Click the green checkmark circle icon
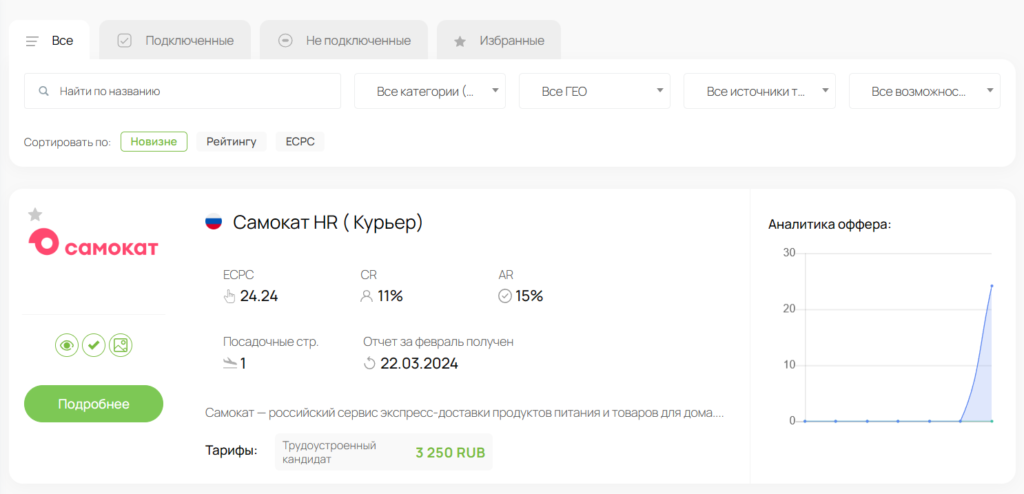 click(x=93, y=345)
